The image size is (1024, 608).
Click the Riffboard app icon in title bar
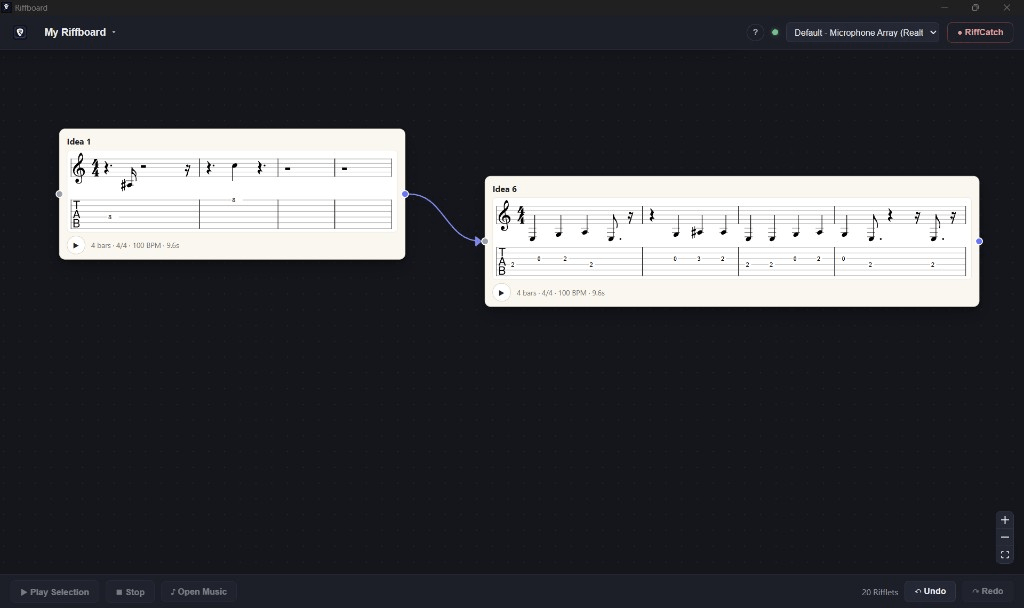[7, 7]
